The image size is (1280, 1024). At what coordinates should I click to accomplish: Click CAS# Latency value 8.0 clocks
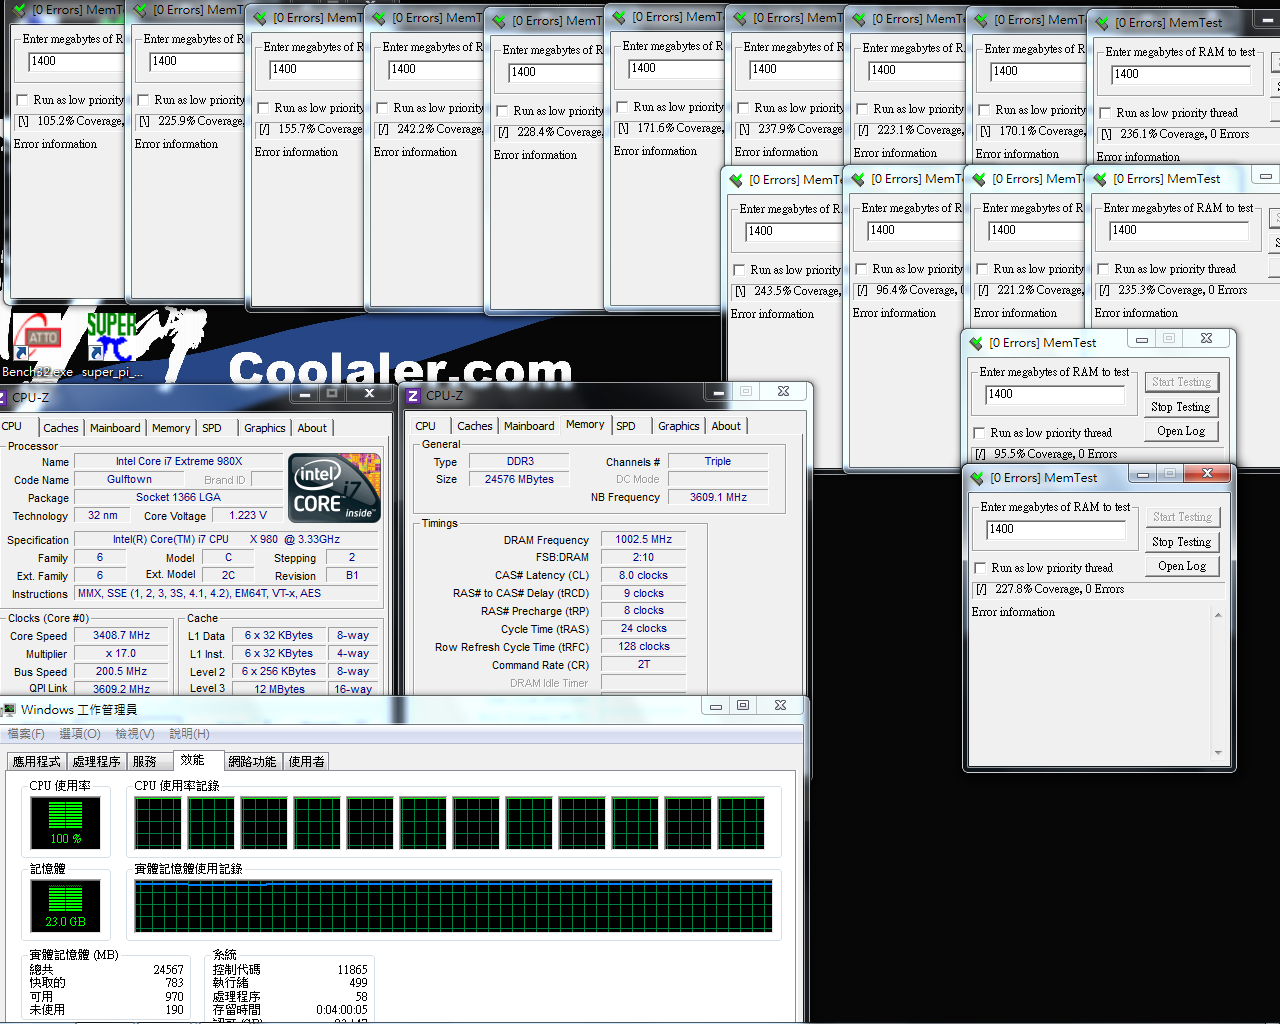point(643,576)
